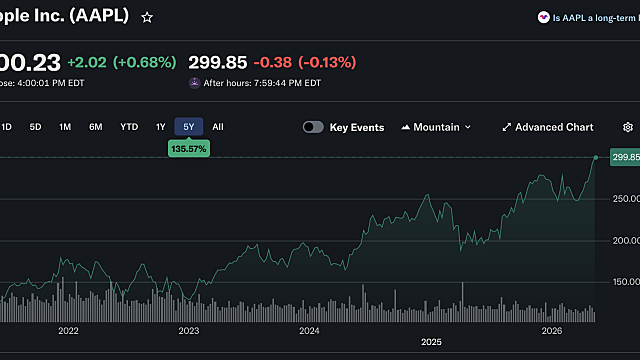Choose the YTD range
Screen dimensions: 640x360
[x=129, y=127]
